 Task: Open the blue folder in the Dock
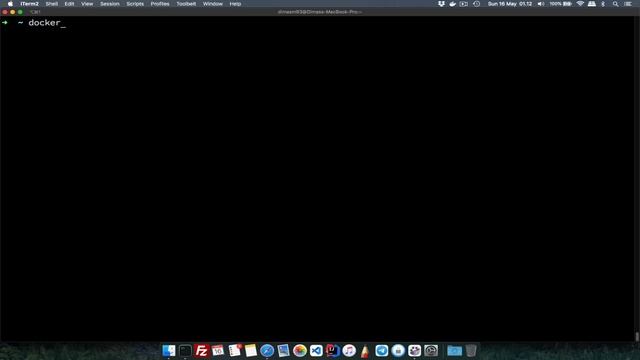pyautogui.click(x=454, y=350)
